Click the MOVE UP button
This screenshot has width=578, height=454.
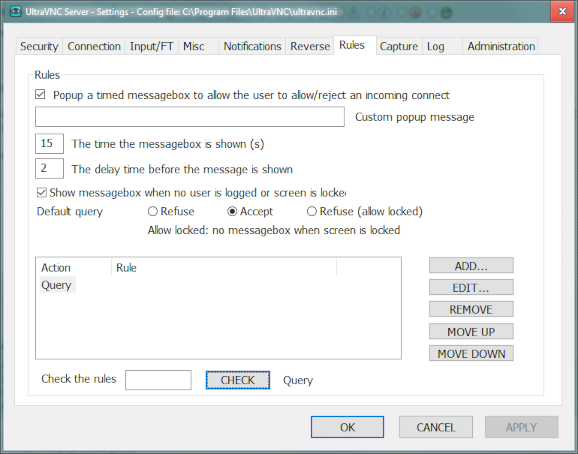[x=471, y=331]
